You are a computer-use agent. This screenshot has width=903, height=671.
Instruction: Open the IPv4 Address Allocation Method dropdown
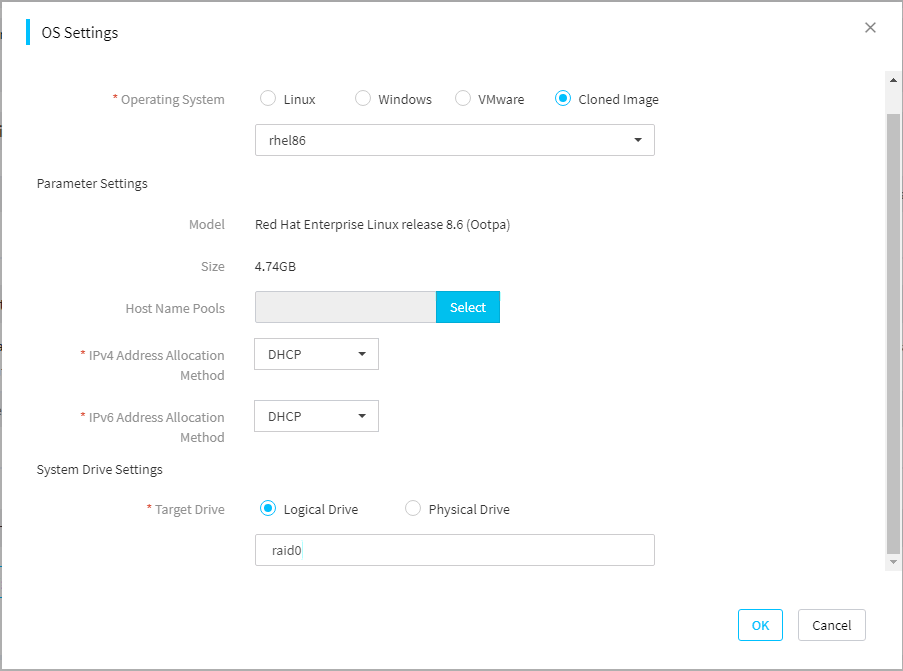pos(316,354)
